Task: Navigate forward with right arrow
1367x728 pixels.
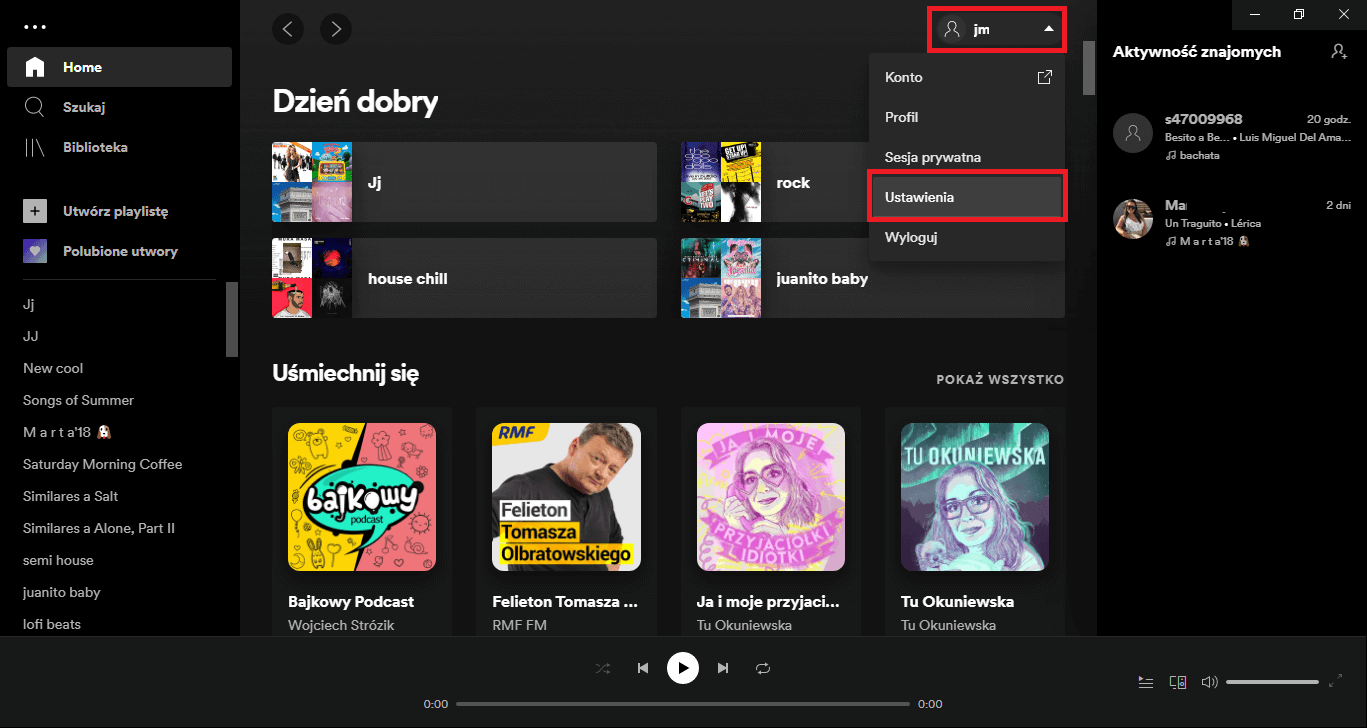Action: [336, 29]
